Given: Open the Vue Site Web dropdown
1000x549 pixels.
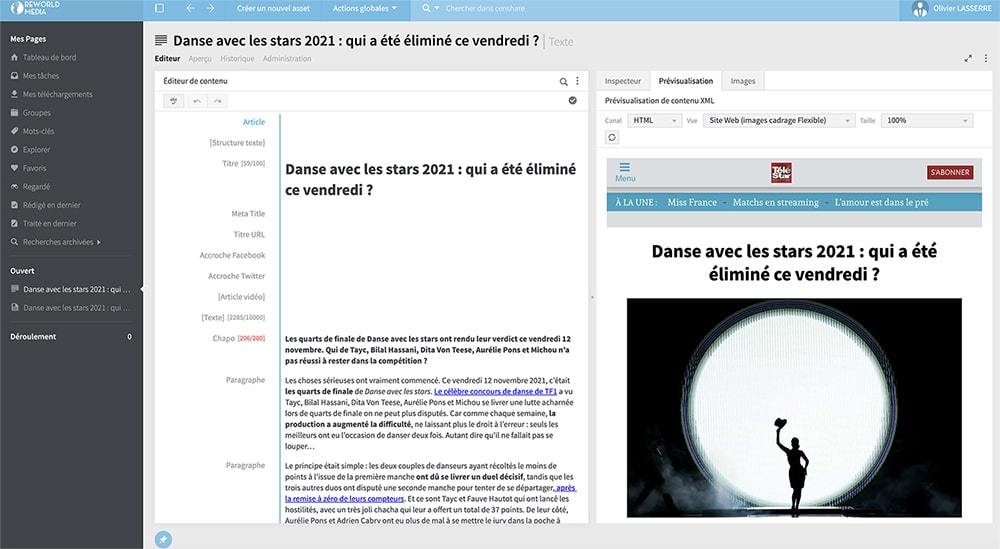Looking at the screenshot, I should pyautogui.click(x=779, y=121).
